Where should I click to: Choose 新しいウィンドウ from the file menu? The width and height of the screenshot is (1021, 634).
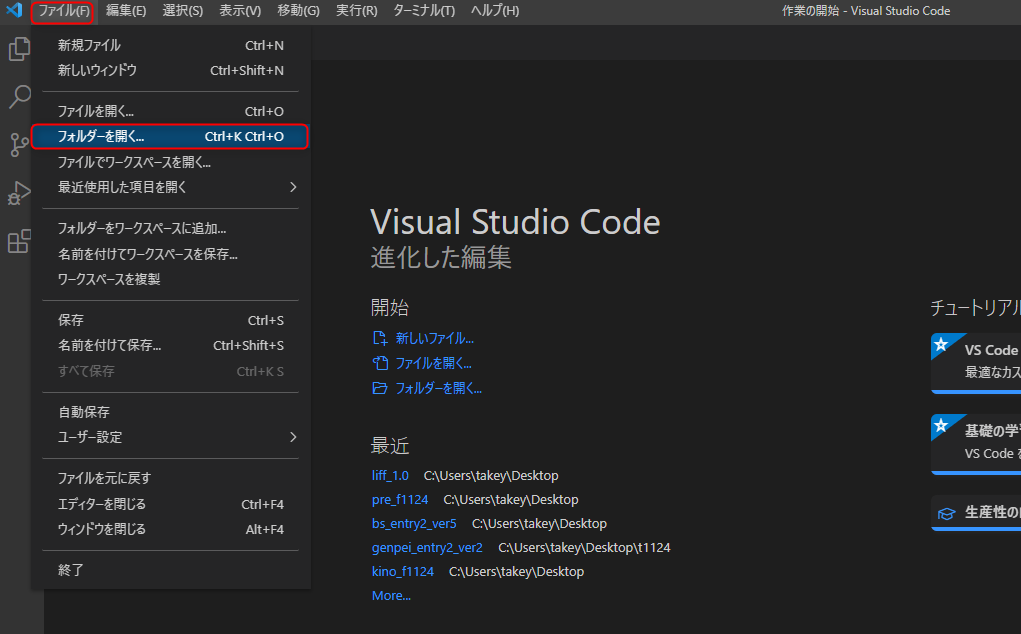coord(171,70)
